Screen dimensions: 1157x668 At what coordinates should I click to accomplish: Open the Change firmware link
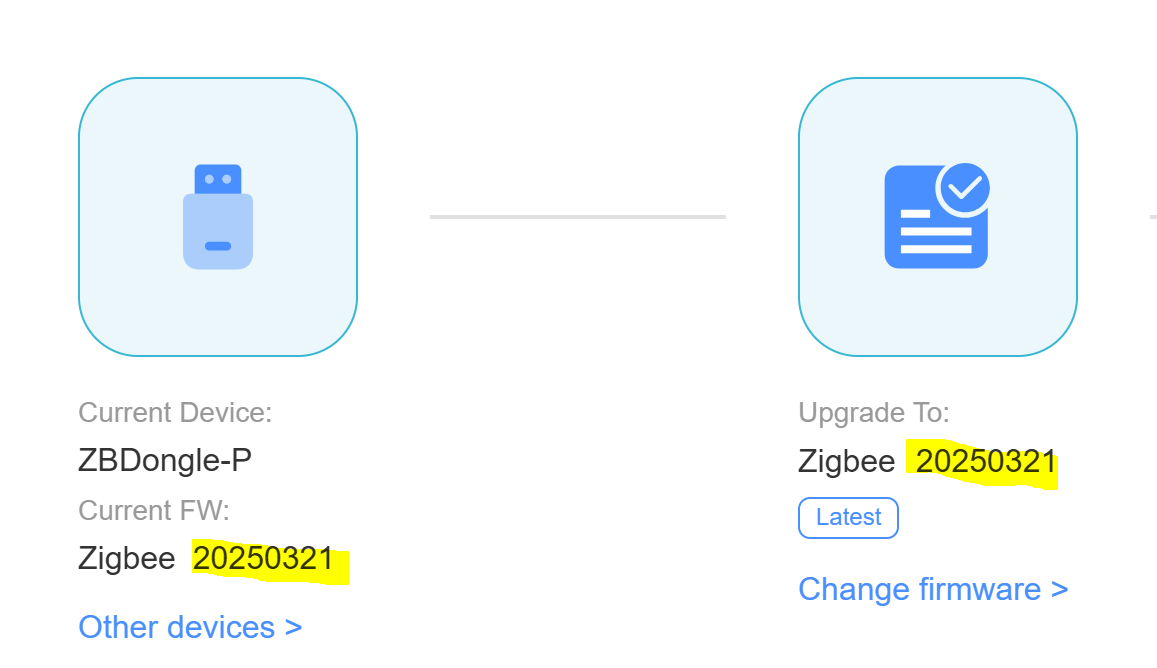pyautogui.click(x=933, y=589)
